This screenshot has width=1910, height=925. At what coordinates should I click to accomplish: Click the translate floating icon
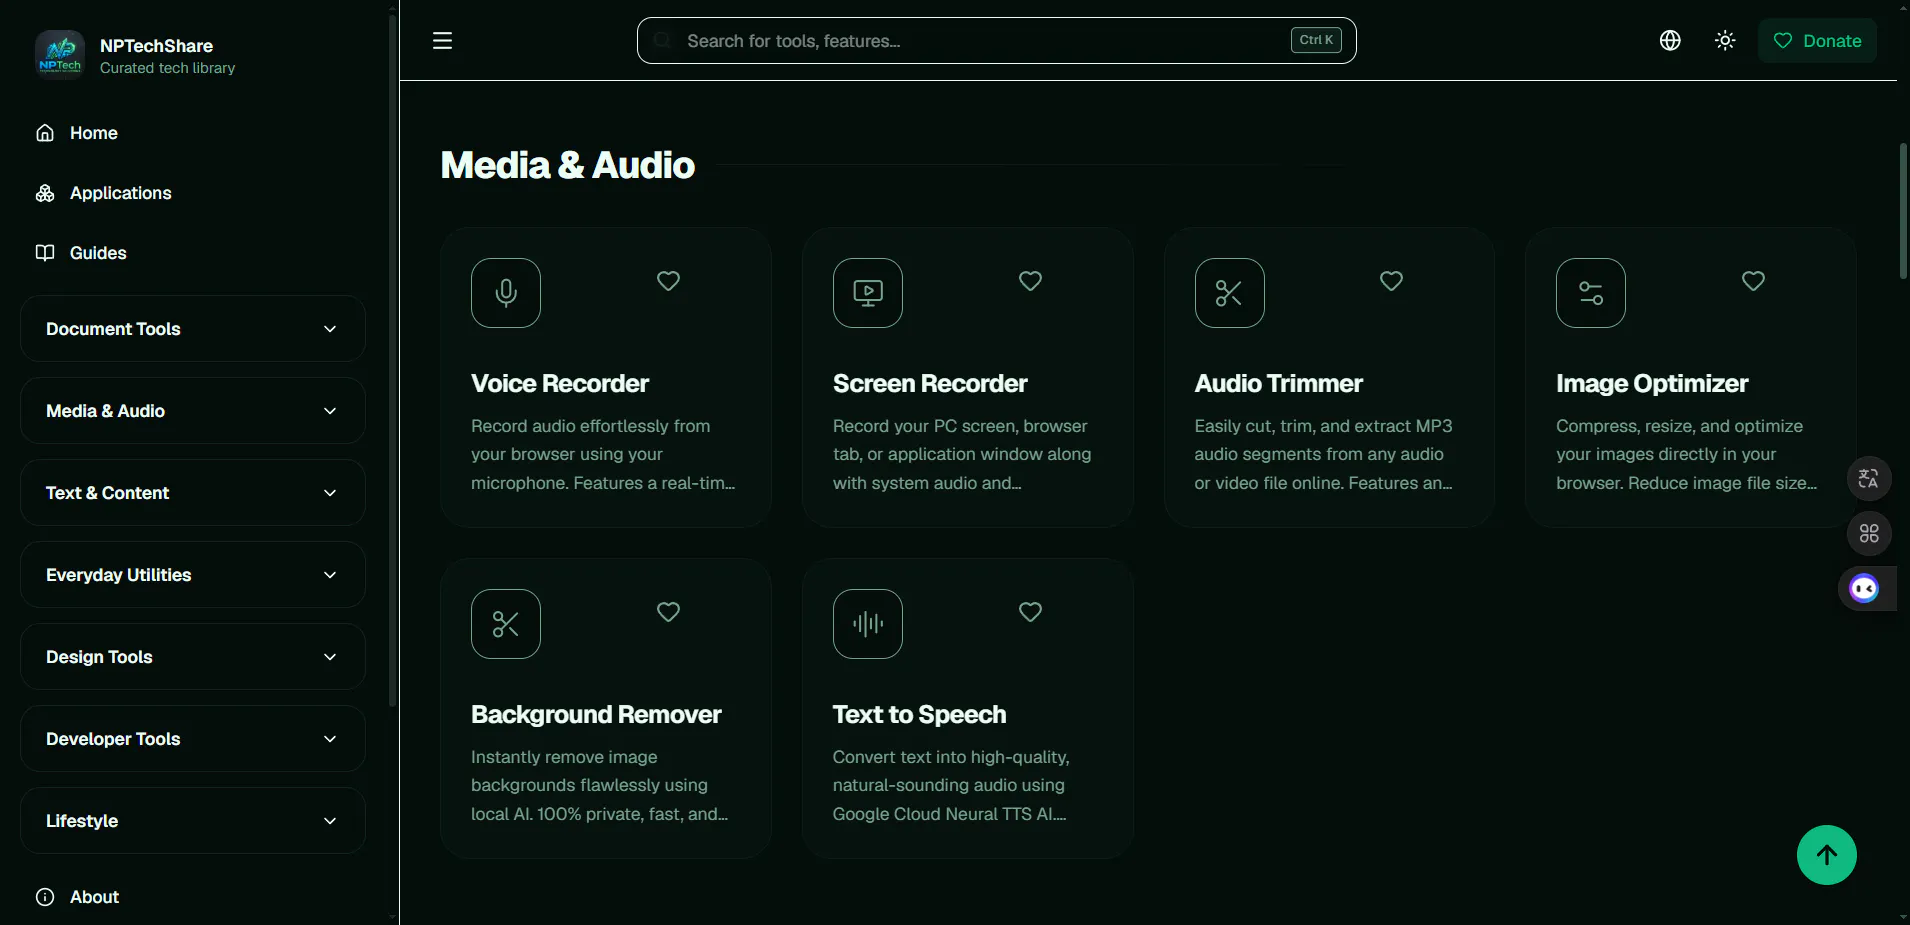pyautogui.click(x=1869, y=478)
